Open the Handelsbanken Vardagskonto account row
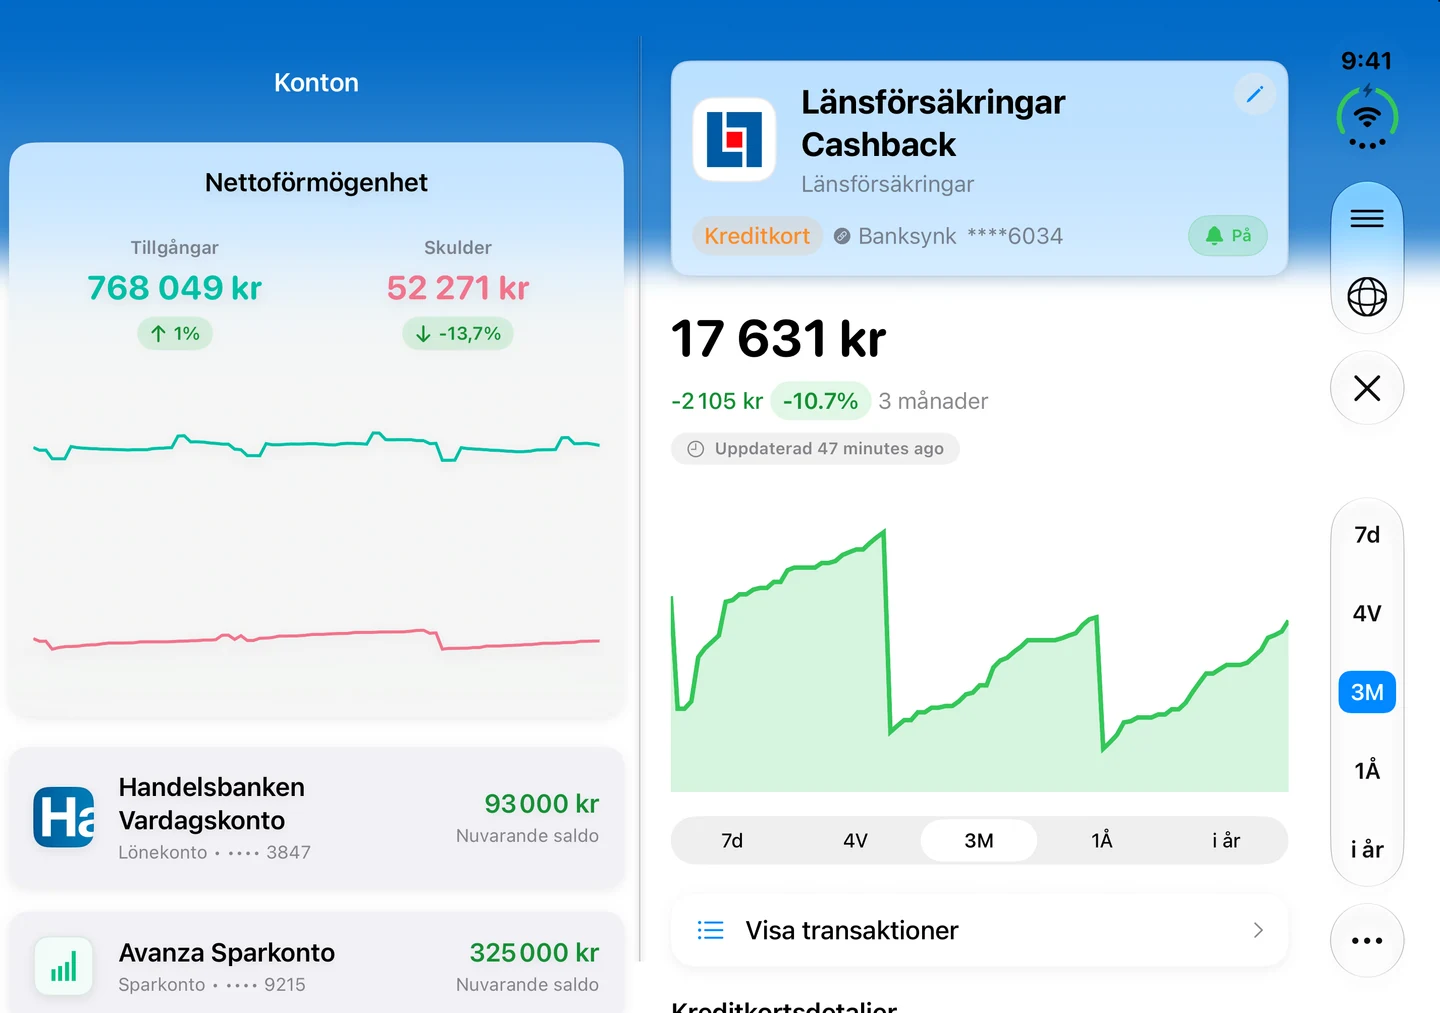 [317, 818]
